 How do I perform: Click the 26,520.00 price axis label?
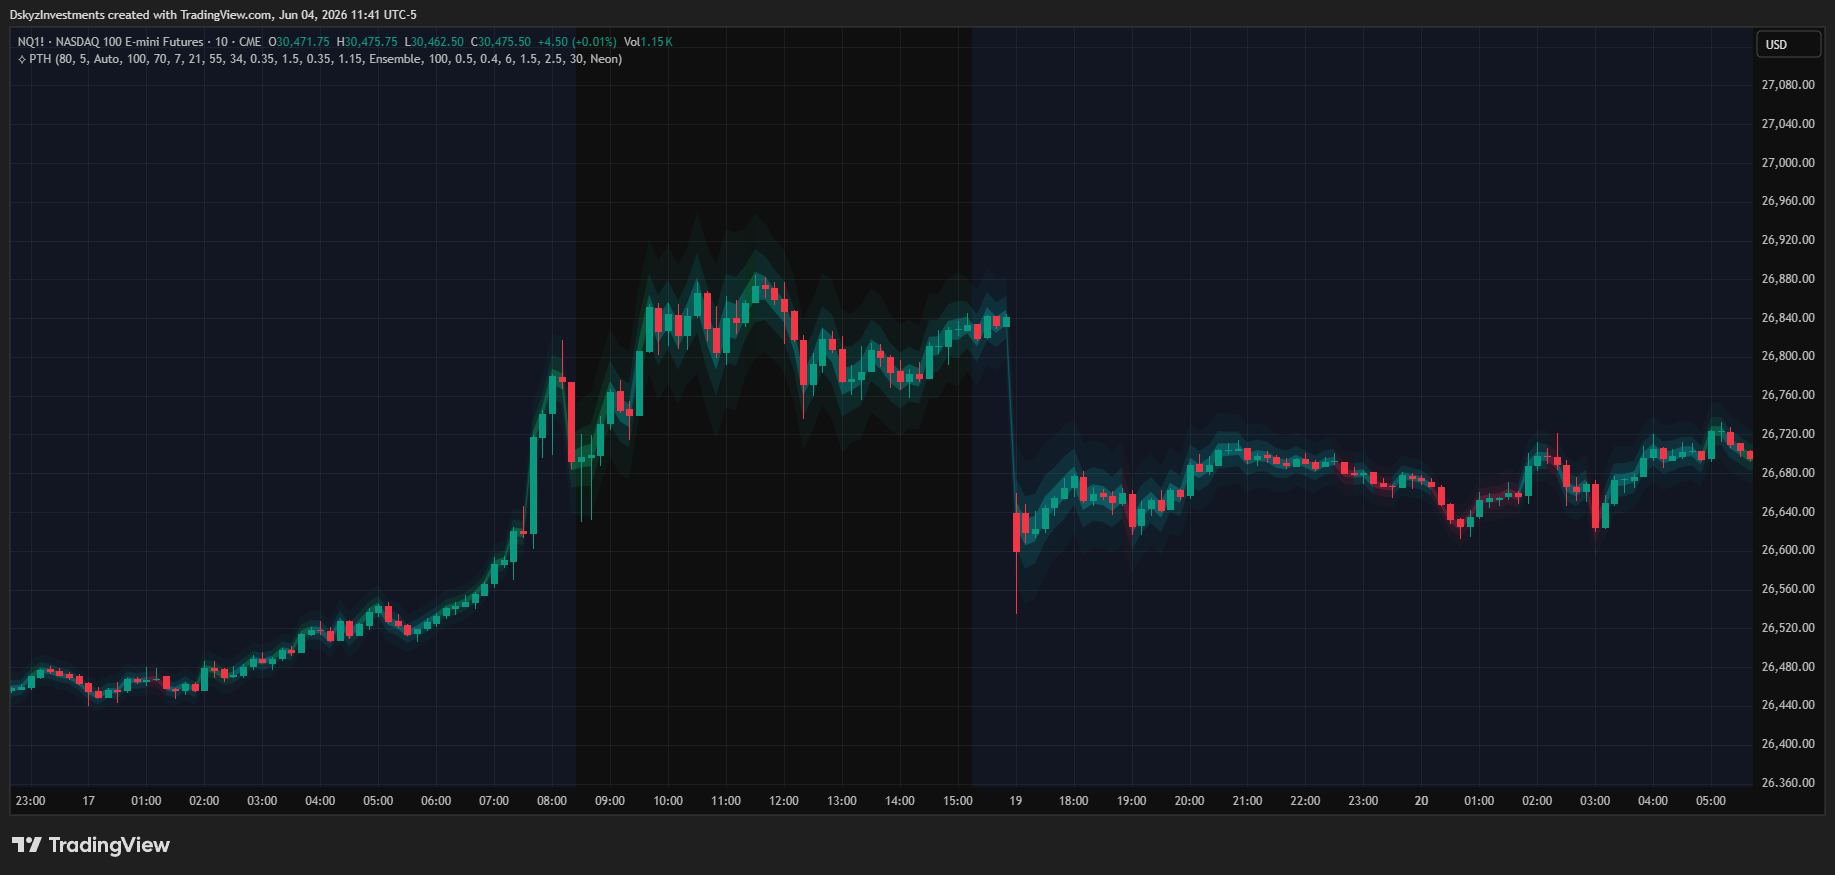coord(1788,628)
